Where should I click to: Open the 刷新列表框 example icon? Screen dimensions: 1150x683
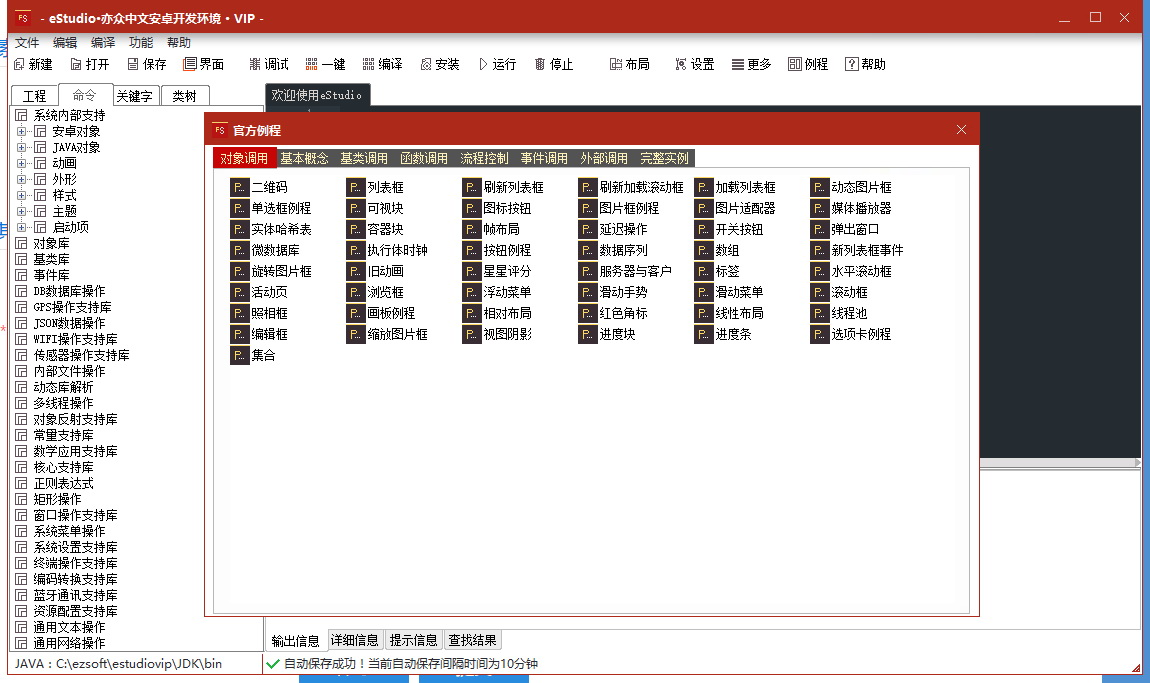click(x=471, y=188)
